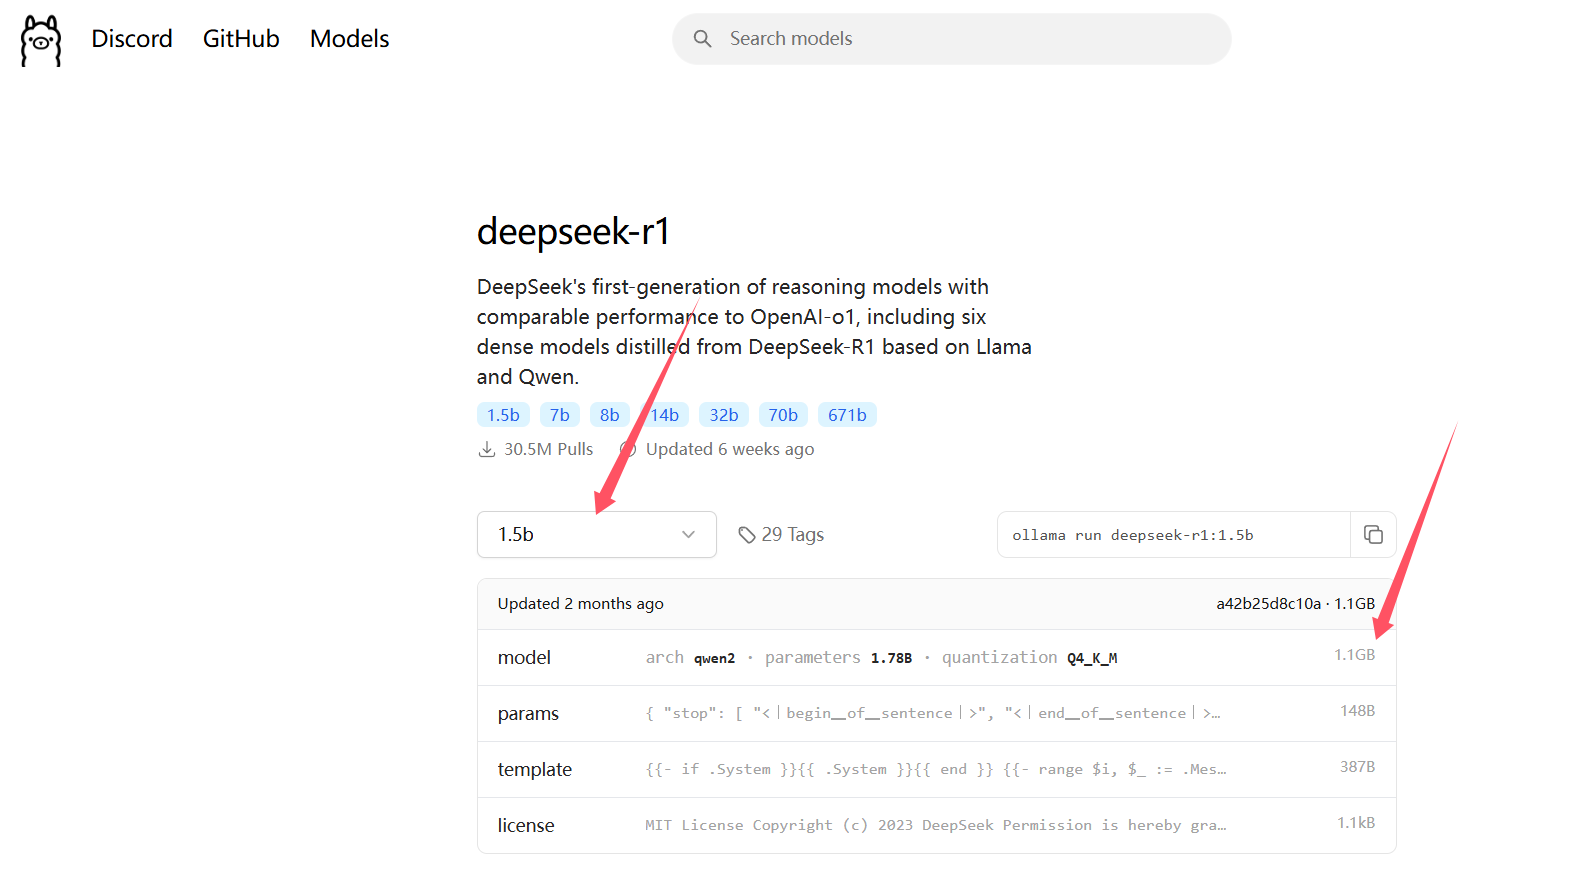The height and width of the screenshot is (880, 1571).
Task: Click the download pulls icon
Action: click(487, 449)
